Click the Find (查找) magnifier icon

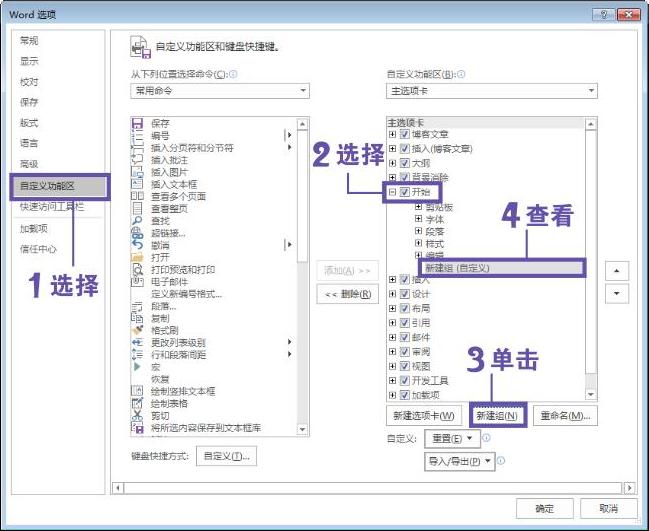[x=137, y=221]
